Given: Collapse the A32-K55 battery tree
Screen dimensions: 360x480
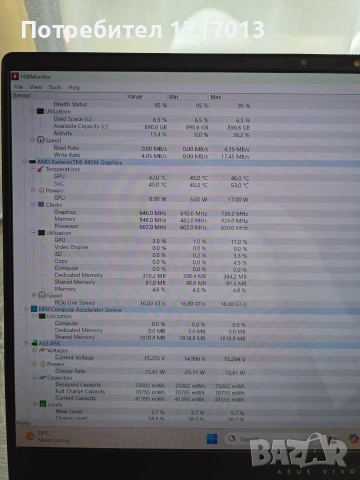Looking at the screenshot, I should [x=26, y=343].
